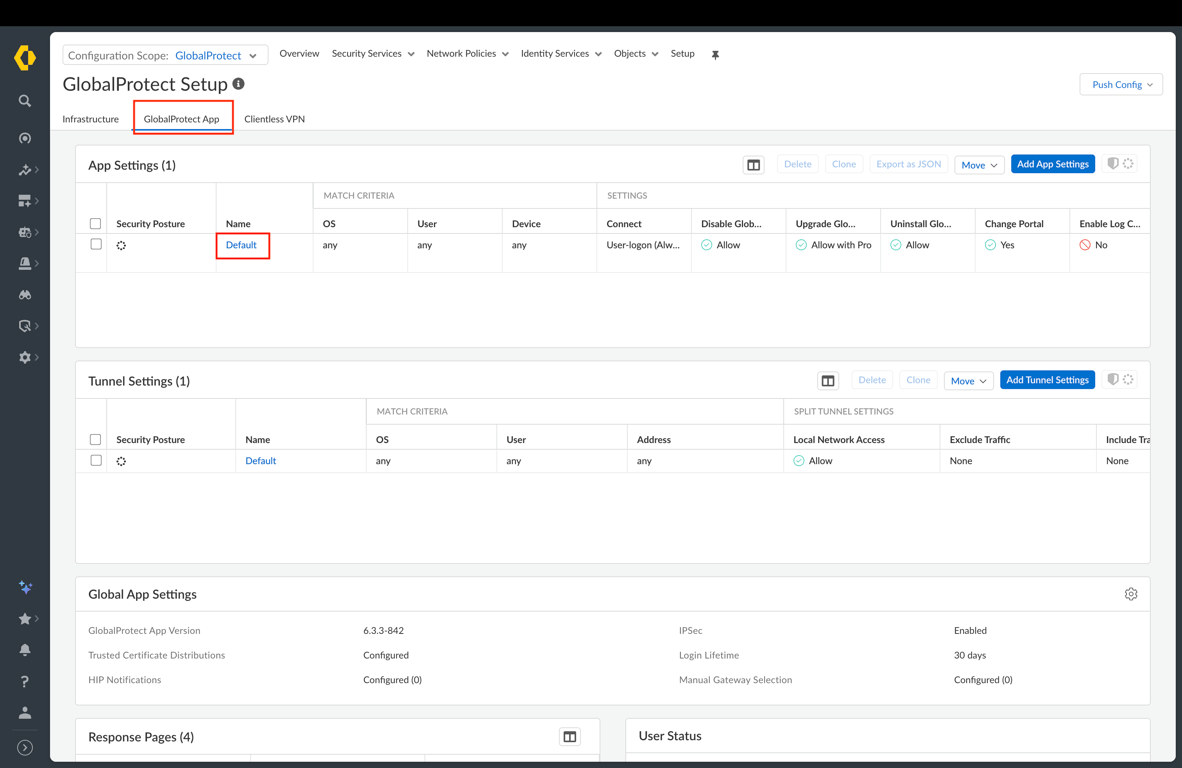Click the yellow Palo Alto logo icon
The height and width of the screenshot is (768, 1182).
click(25, 57)
